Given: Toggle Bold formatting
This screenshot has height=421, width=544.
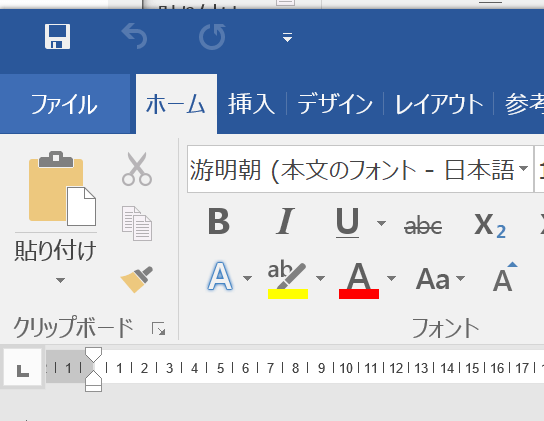Looking at the screenshot, I should pos(219,221).
